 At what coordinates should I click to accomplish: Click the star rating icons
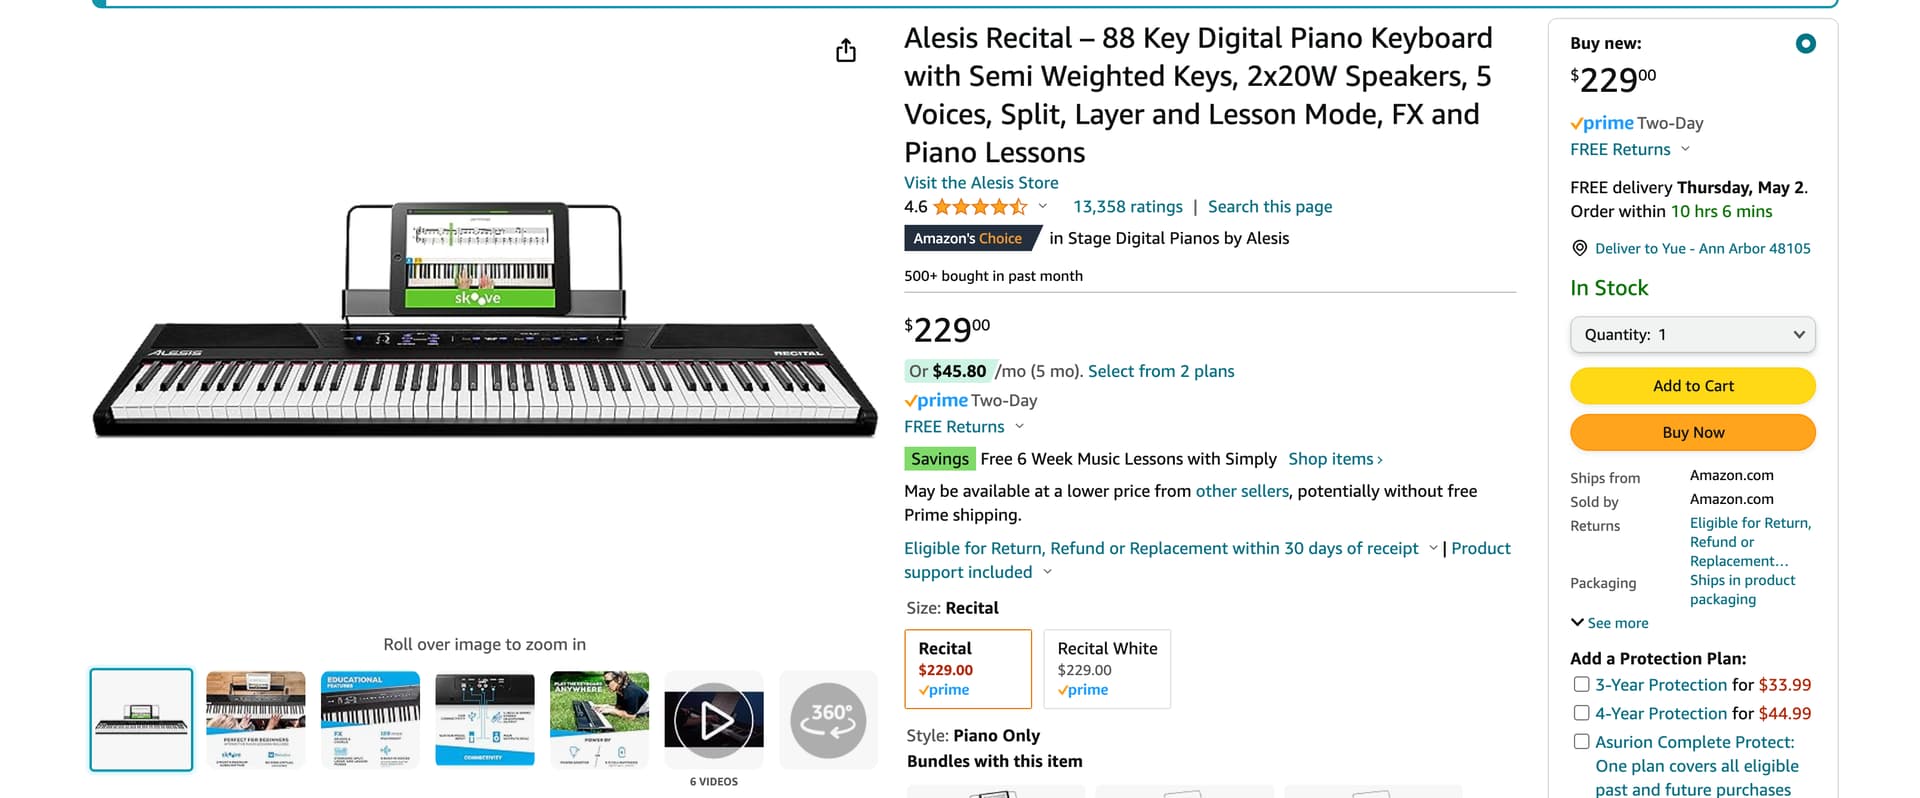pos(979,207)
